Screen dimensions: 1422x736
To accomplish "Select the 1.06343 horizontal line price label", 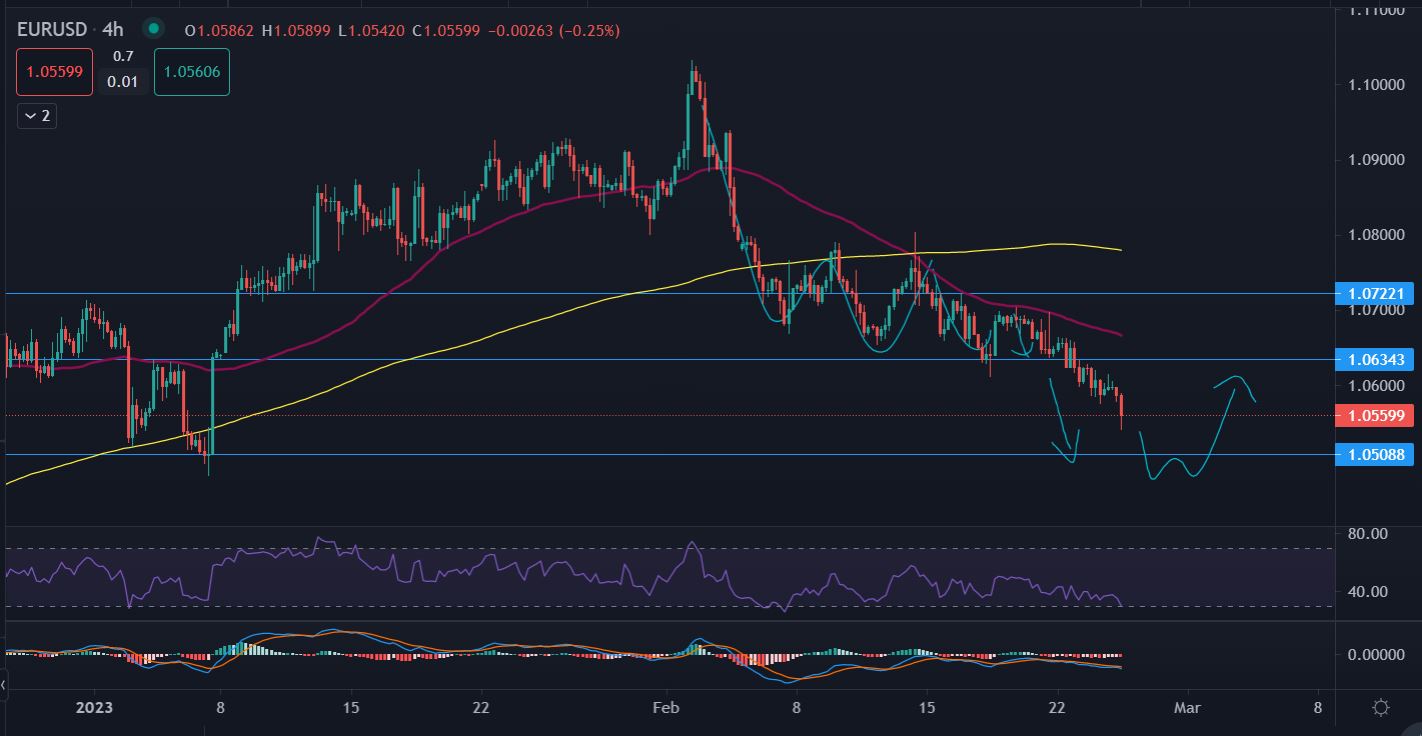I will (1374, 359).
